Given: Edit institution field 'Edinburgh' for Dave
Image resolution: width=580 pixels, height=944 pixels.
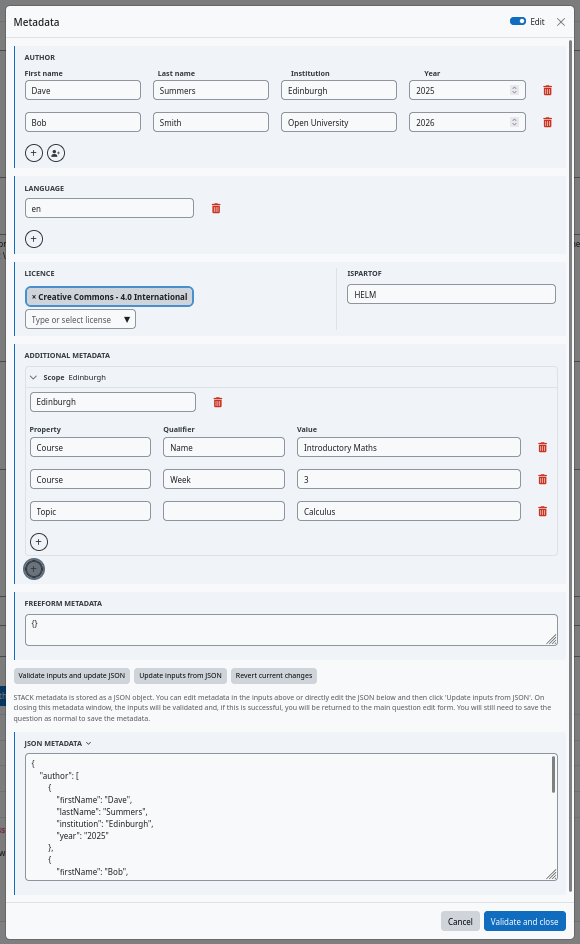Looking at the screenshot, I should coord(339,90).
